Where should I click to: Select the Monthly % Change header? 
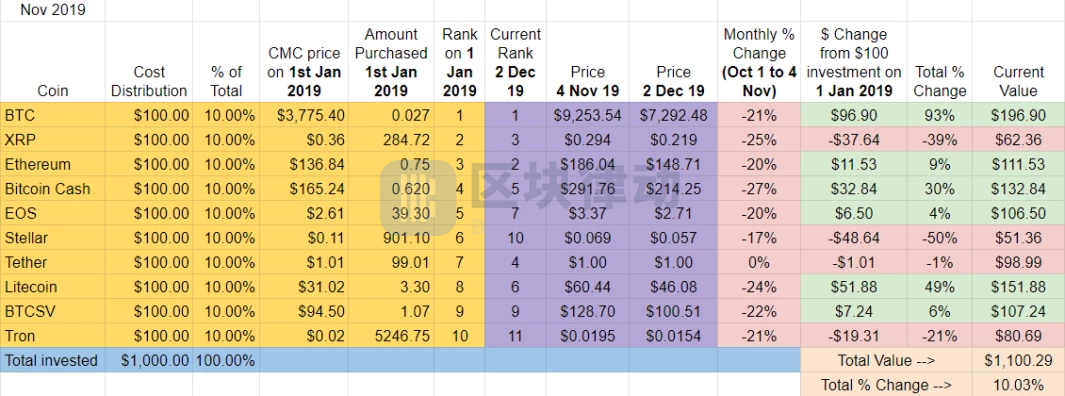pyautogui.click(x=759, y=62)
